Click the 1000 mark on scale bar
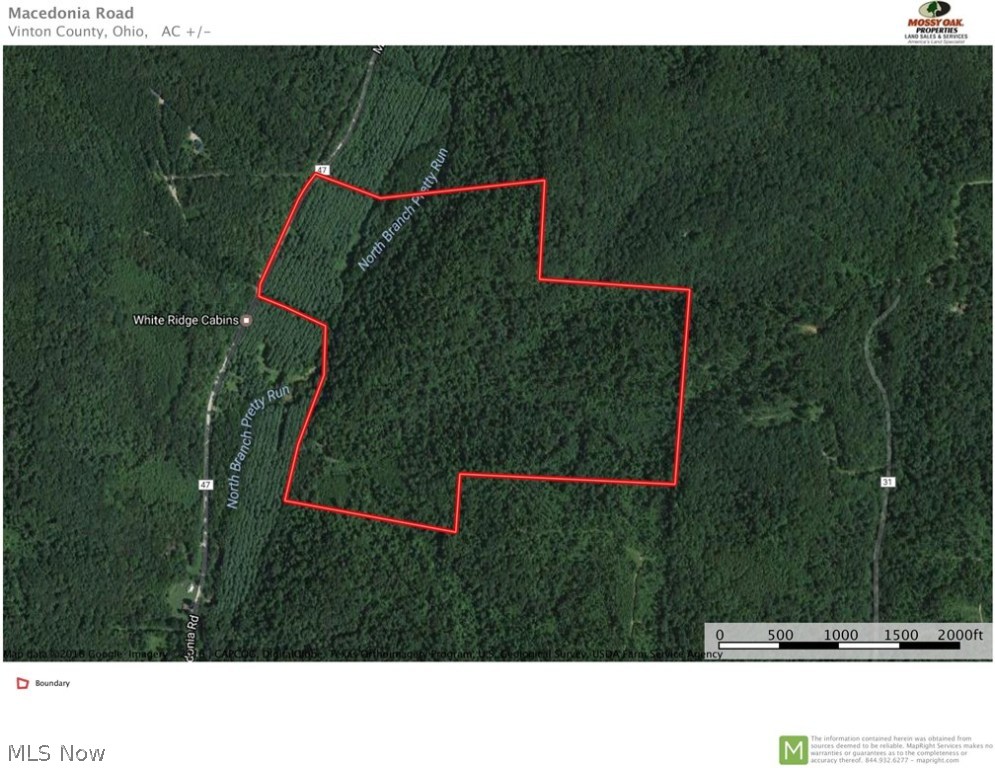The height and width of the screenshot is (768, 995). tap(841, 635)
